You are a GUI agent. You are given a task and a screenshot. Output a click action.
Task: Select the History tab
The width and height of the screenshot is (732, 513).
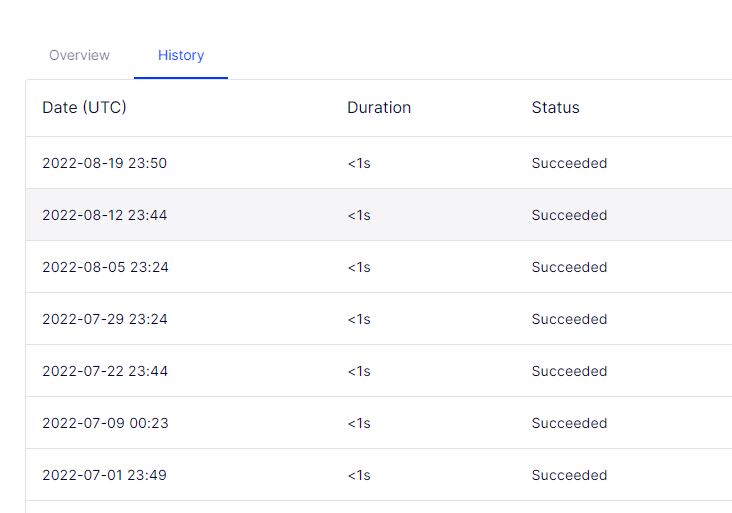[181, 55]
